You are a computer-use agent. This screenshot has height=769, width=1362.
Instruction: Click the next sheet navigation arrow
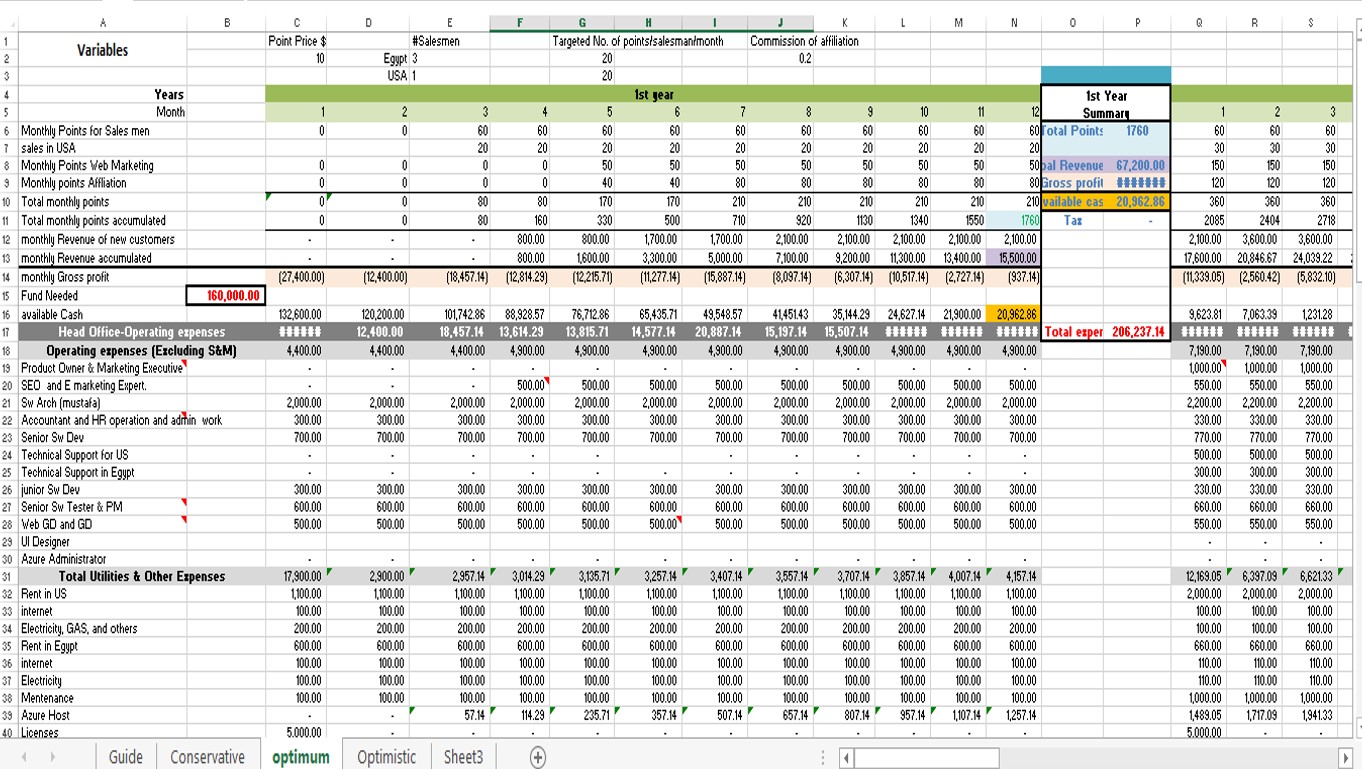pos(50,757)
